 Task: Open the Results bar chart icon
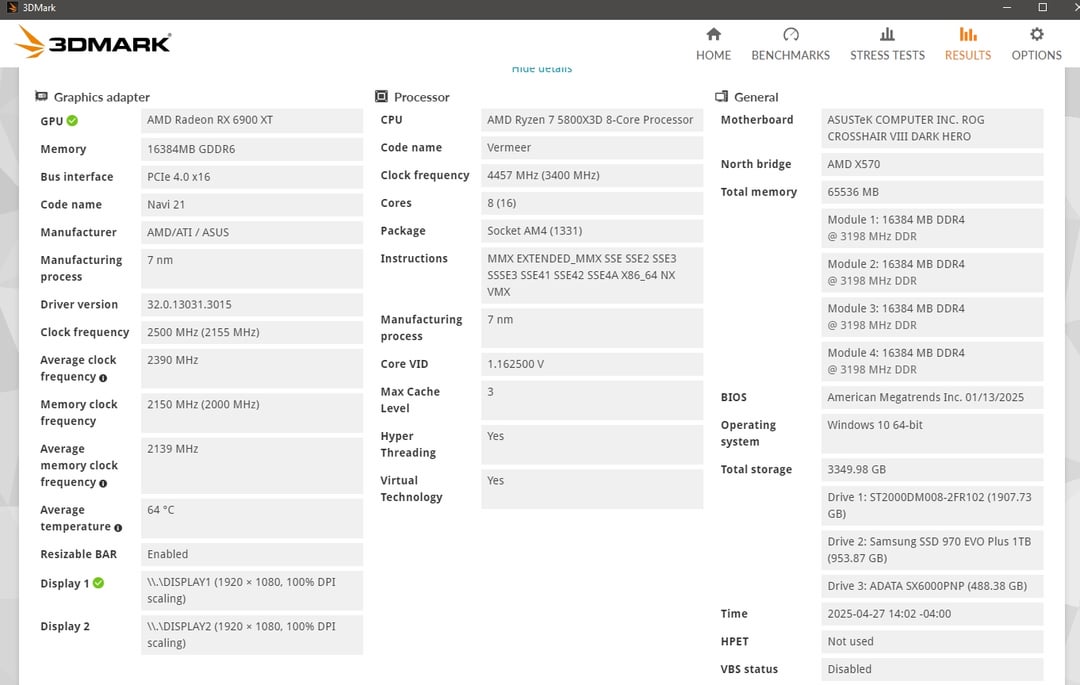(968, 34)
